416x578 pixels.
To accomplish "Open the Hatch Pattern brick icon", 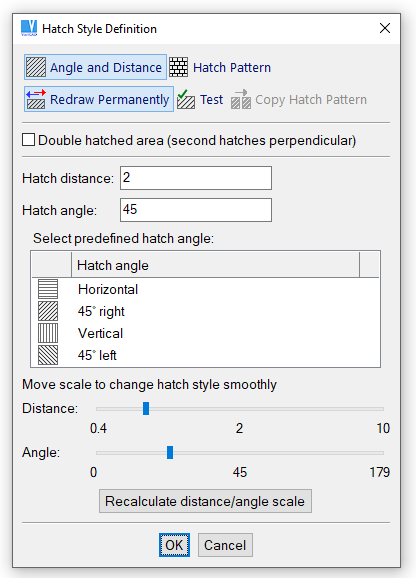I will tap(179, 67).
